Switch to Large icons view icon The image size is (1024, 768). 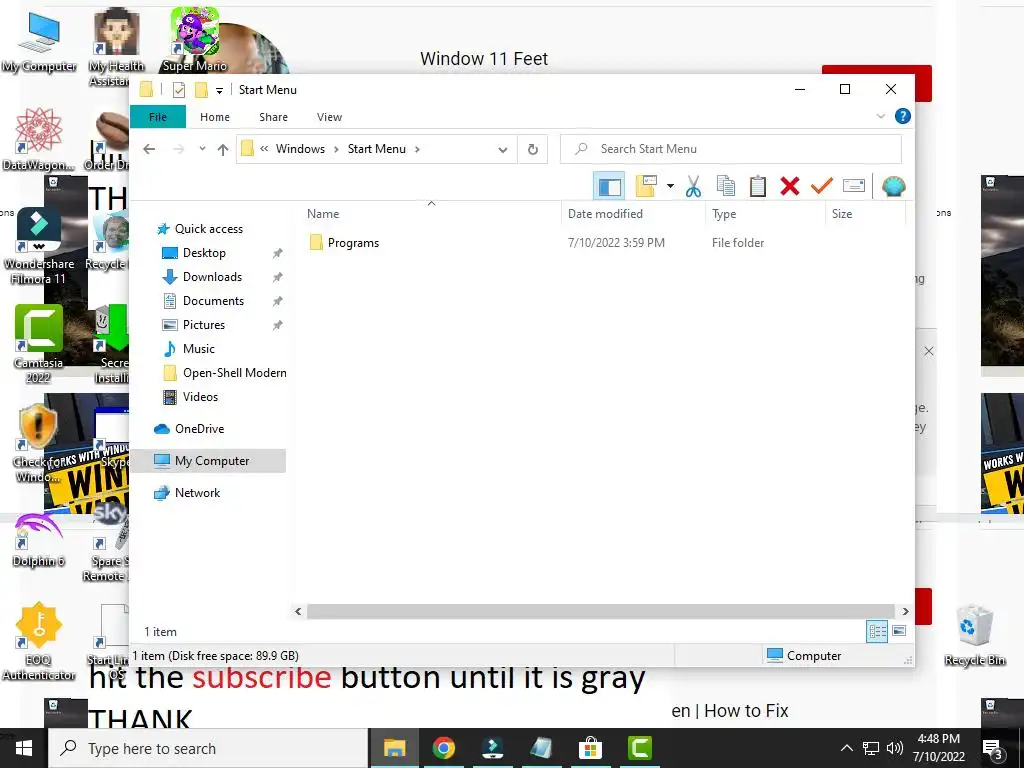click(x=899, y=631)
